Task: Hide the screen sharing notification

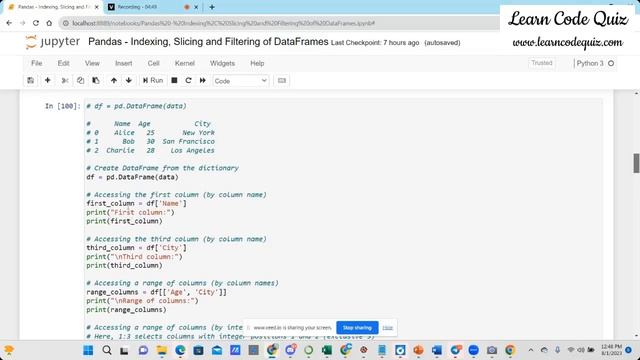Action: (x=387, y=328)
